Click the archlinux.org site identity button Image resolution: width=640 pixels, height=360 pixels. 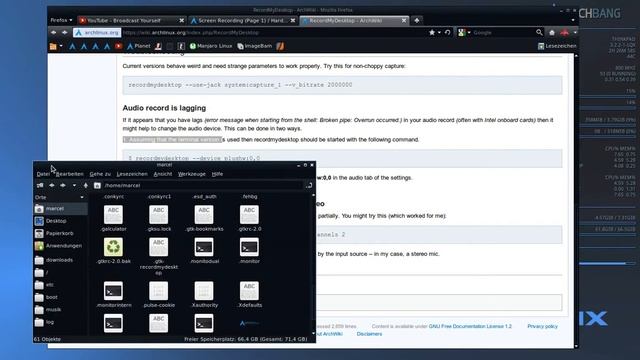tap(97, 33)
